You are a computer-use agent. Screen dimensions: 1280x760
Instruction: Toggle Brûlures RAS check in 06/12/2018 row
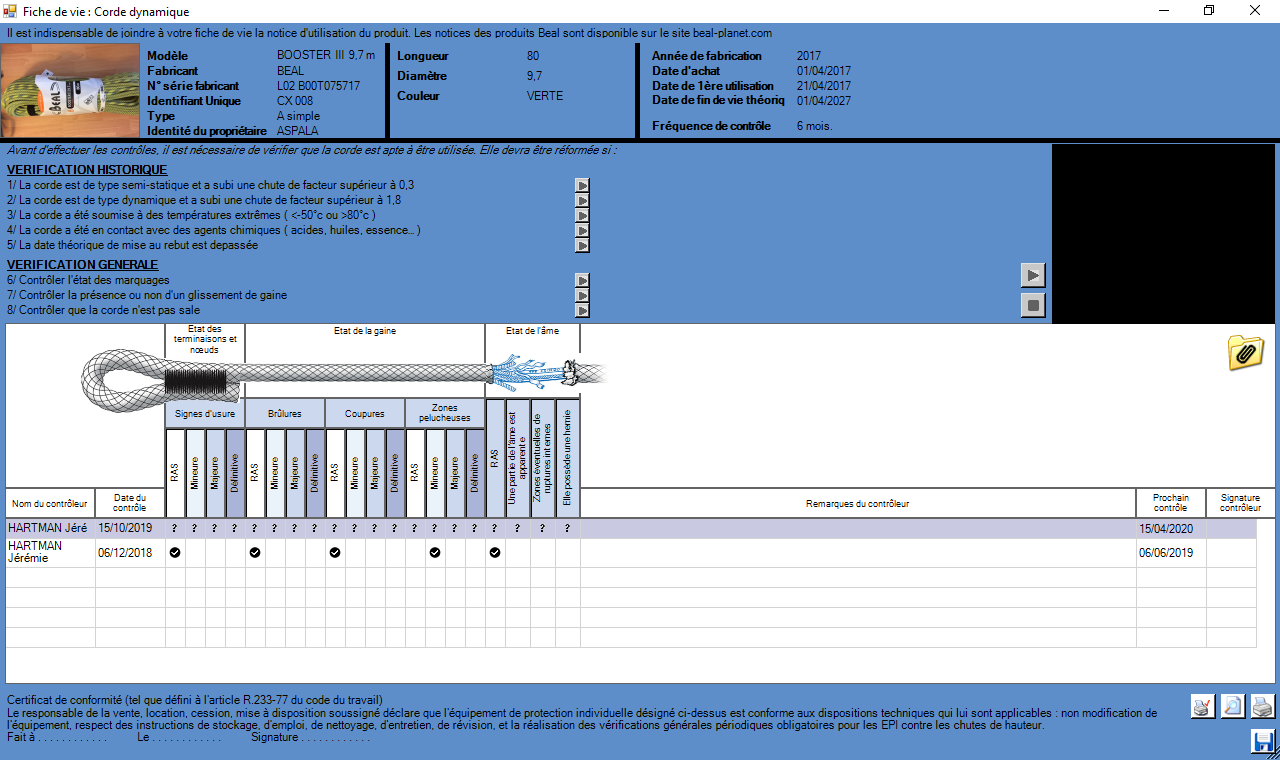click(255, 553)
